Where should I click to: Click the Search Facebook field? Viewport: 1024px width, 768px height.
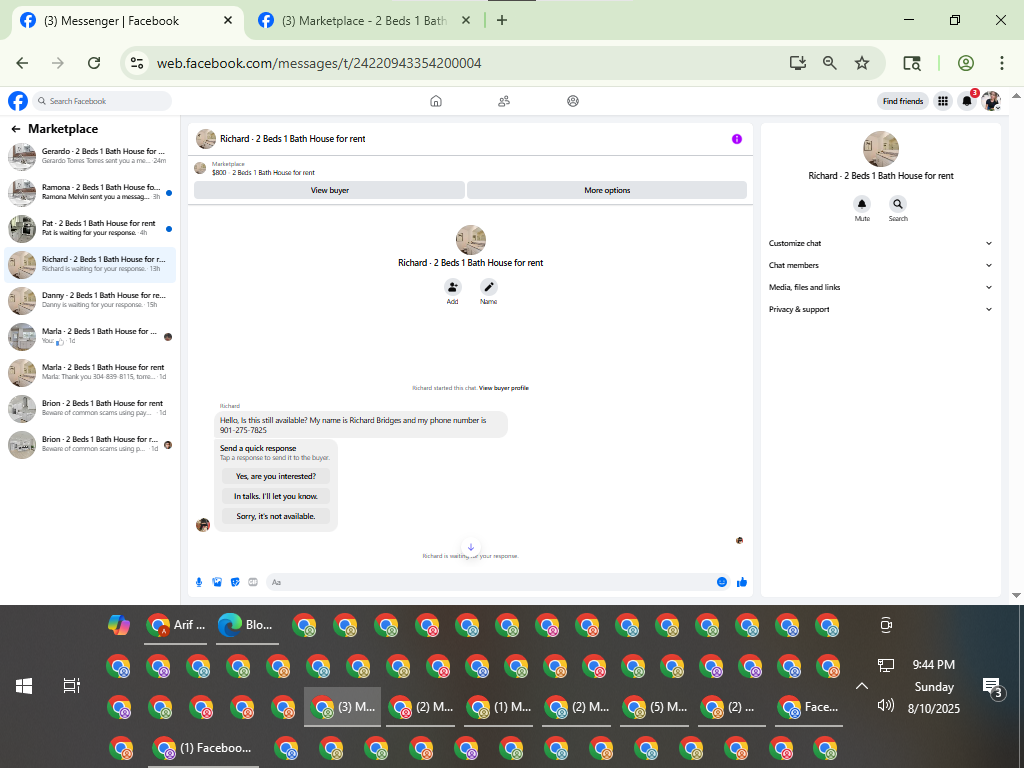point(102,101)
